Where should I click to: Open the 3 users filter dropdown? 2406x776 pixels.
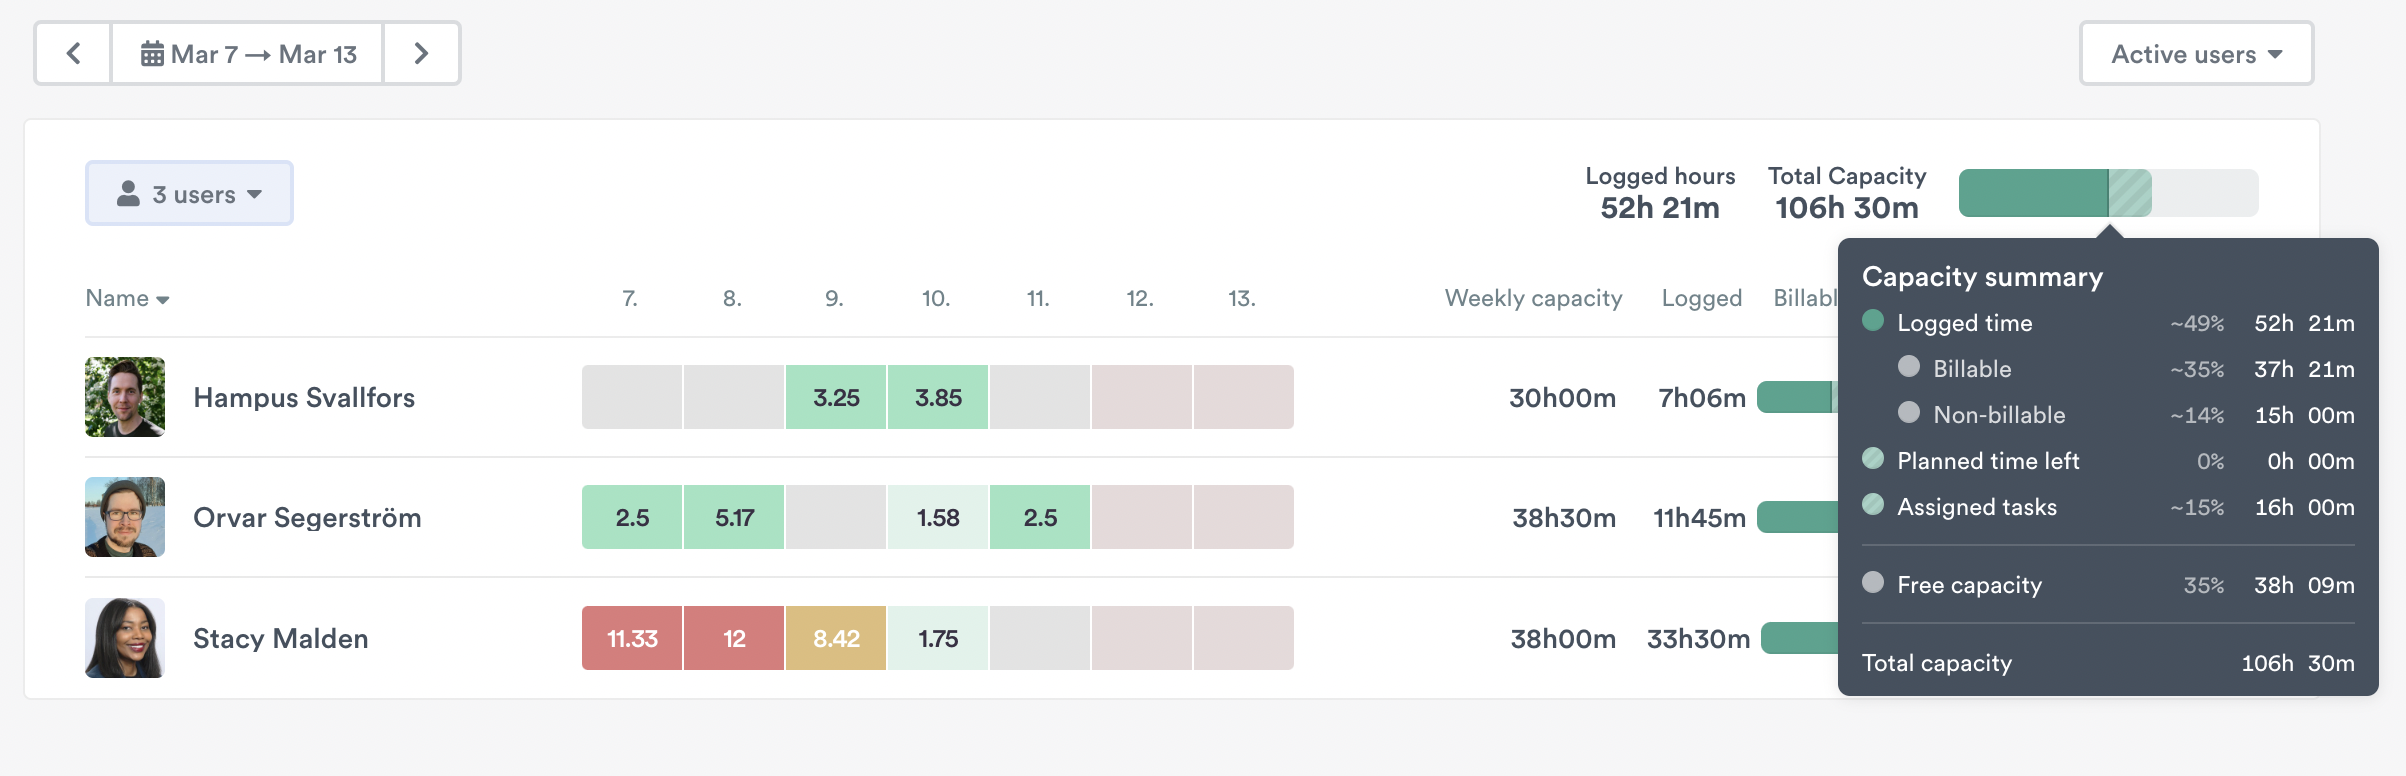[x=189, y=193]
